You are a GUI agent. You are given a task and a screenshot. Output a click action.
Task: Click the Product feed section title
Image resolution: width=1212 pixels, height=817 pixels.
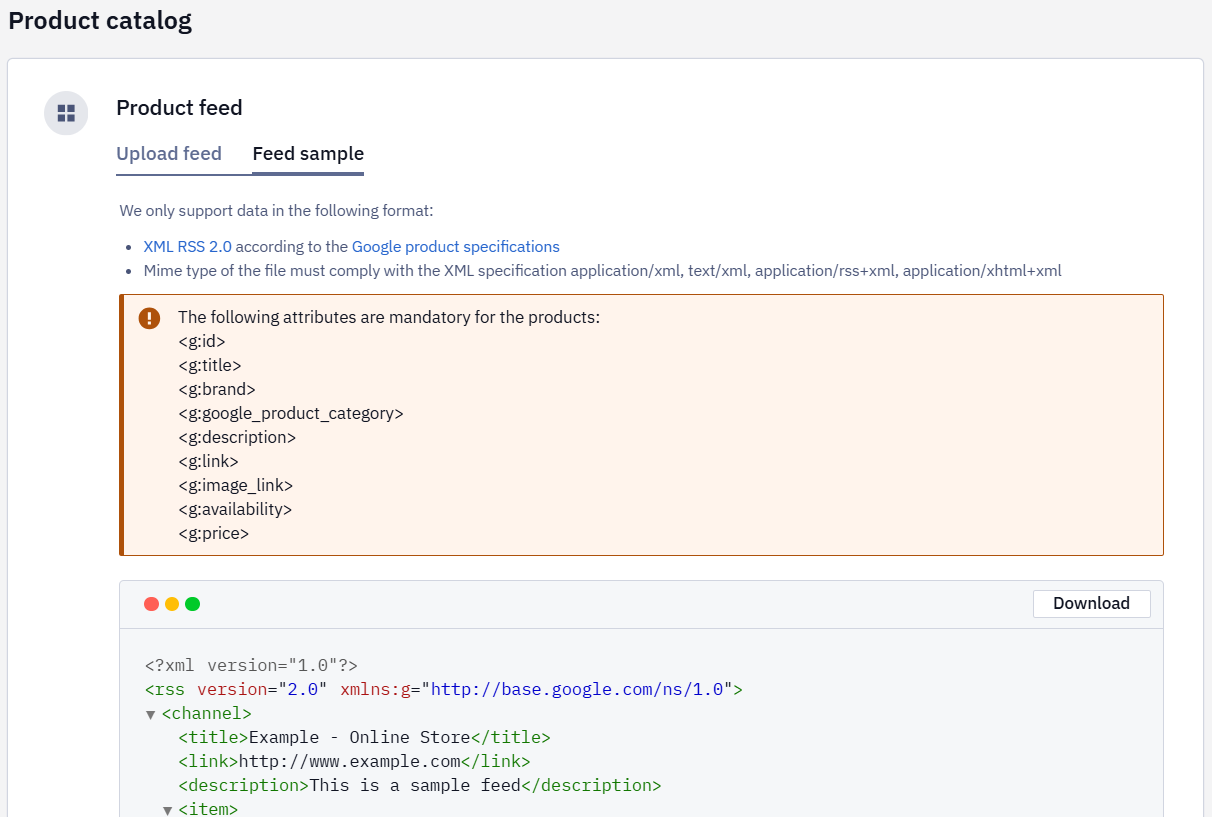tap(179, 108)
